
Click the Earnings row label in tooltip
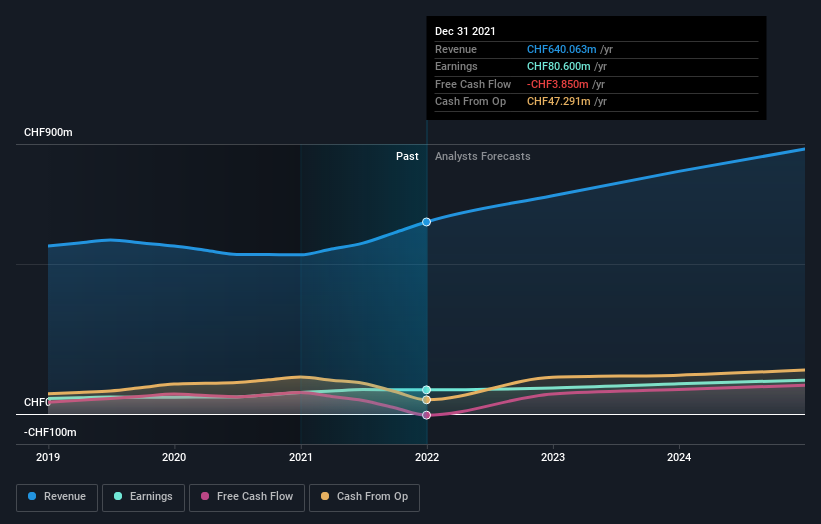(x=456, y=66)
